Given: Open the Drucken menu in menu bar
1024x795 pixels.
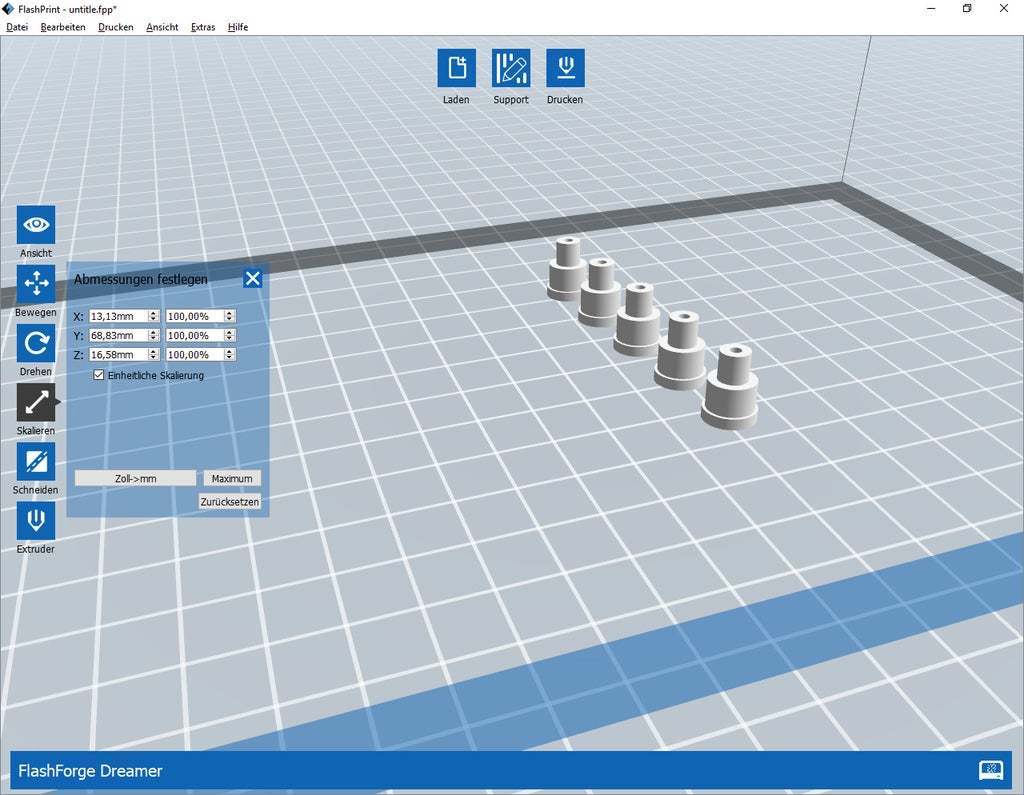Looking at the screenshot, I should 116,27.
